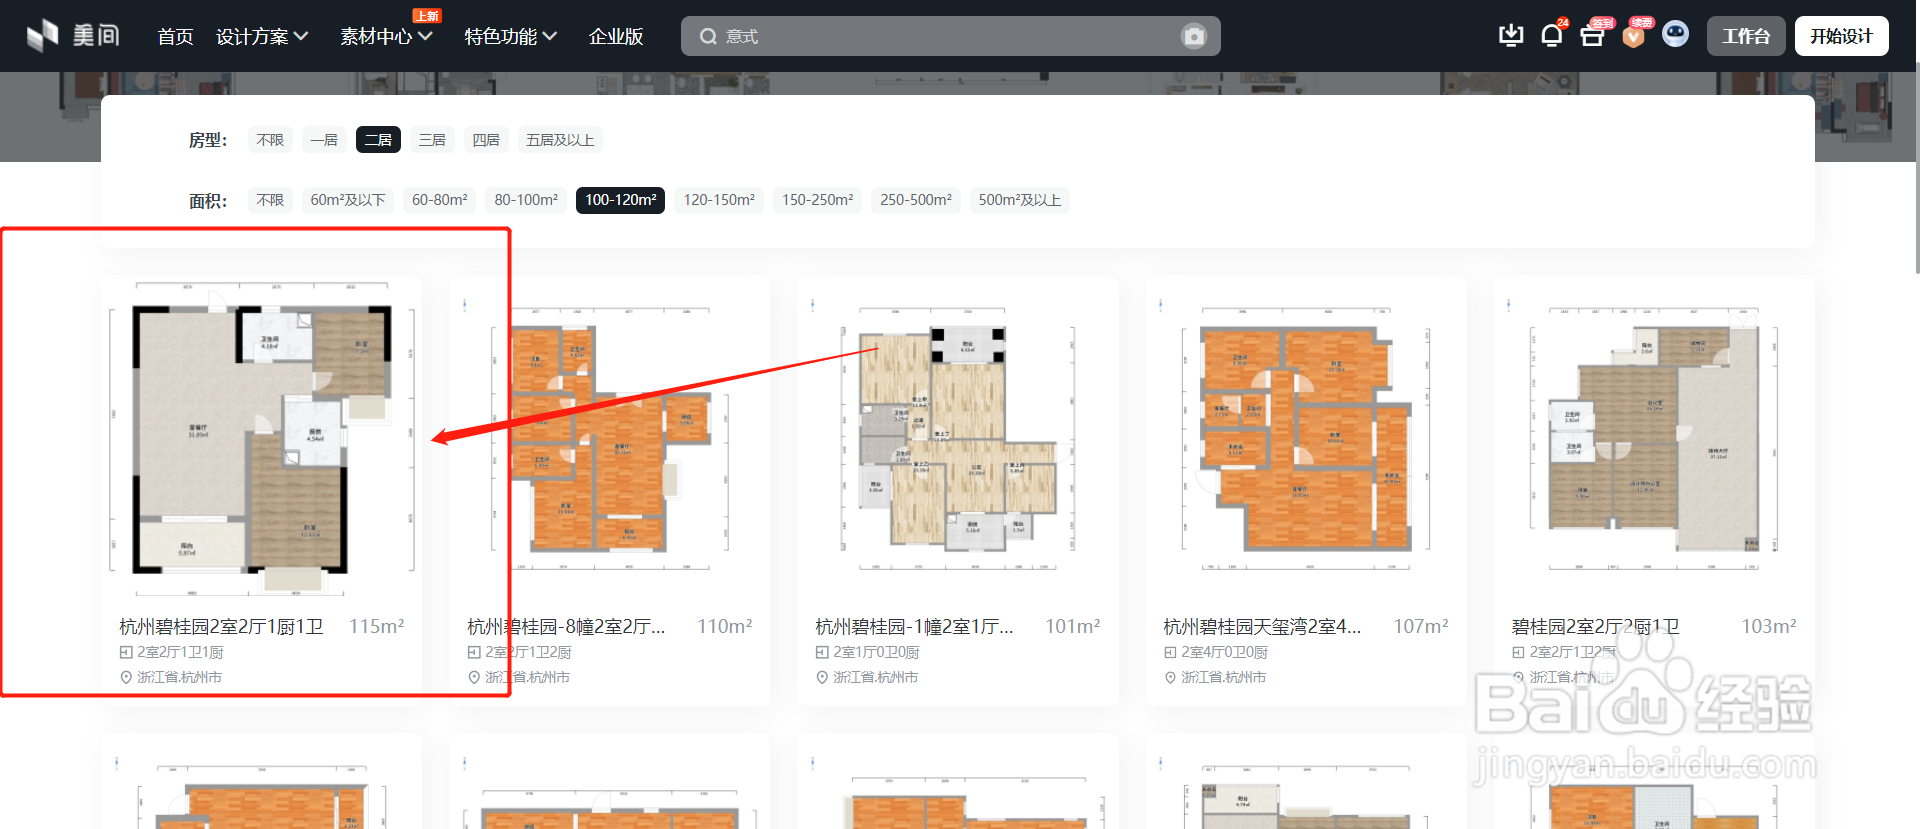
Task: Expand the 素材中心 menu
Action: coord(386,36)
